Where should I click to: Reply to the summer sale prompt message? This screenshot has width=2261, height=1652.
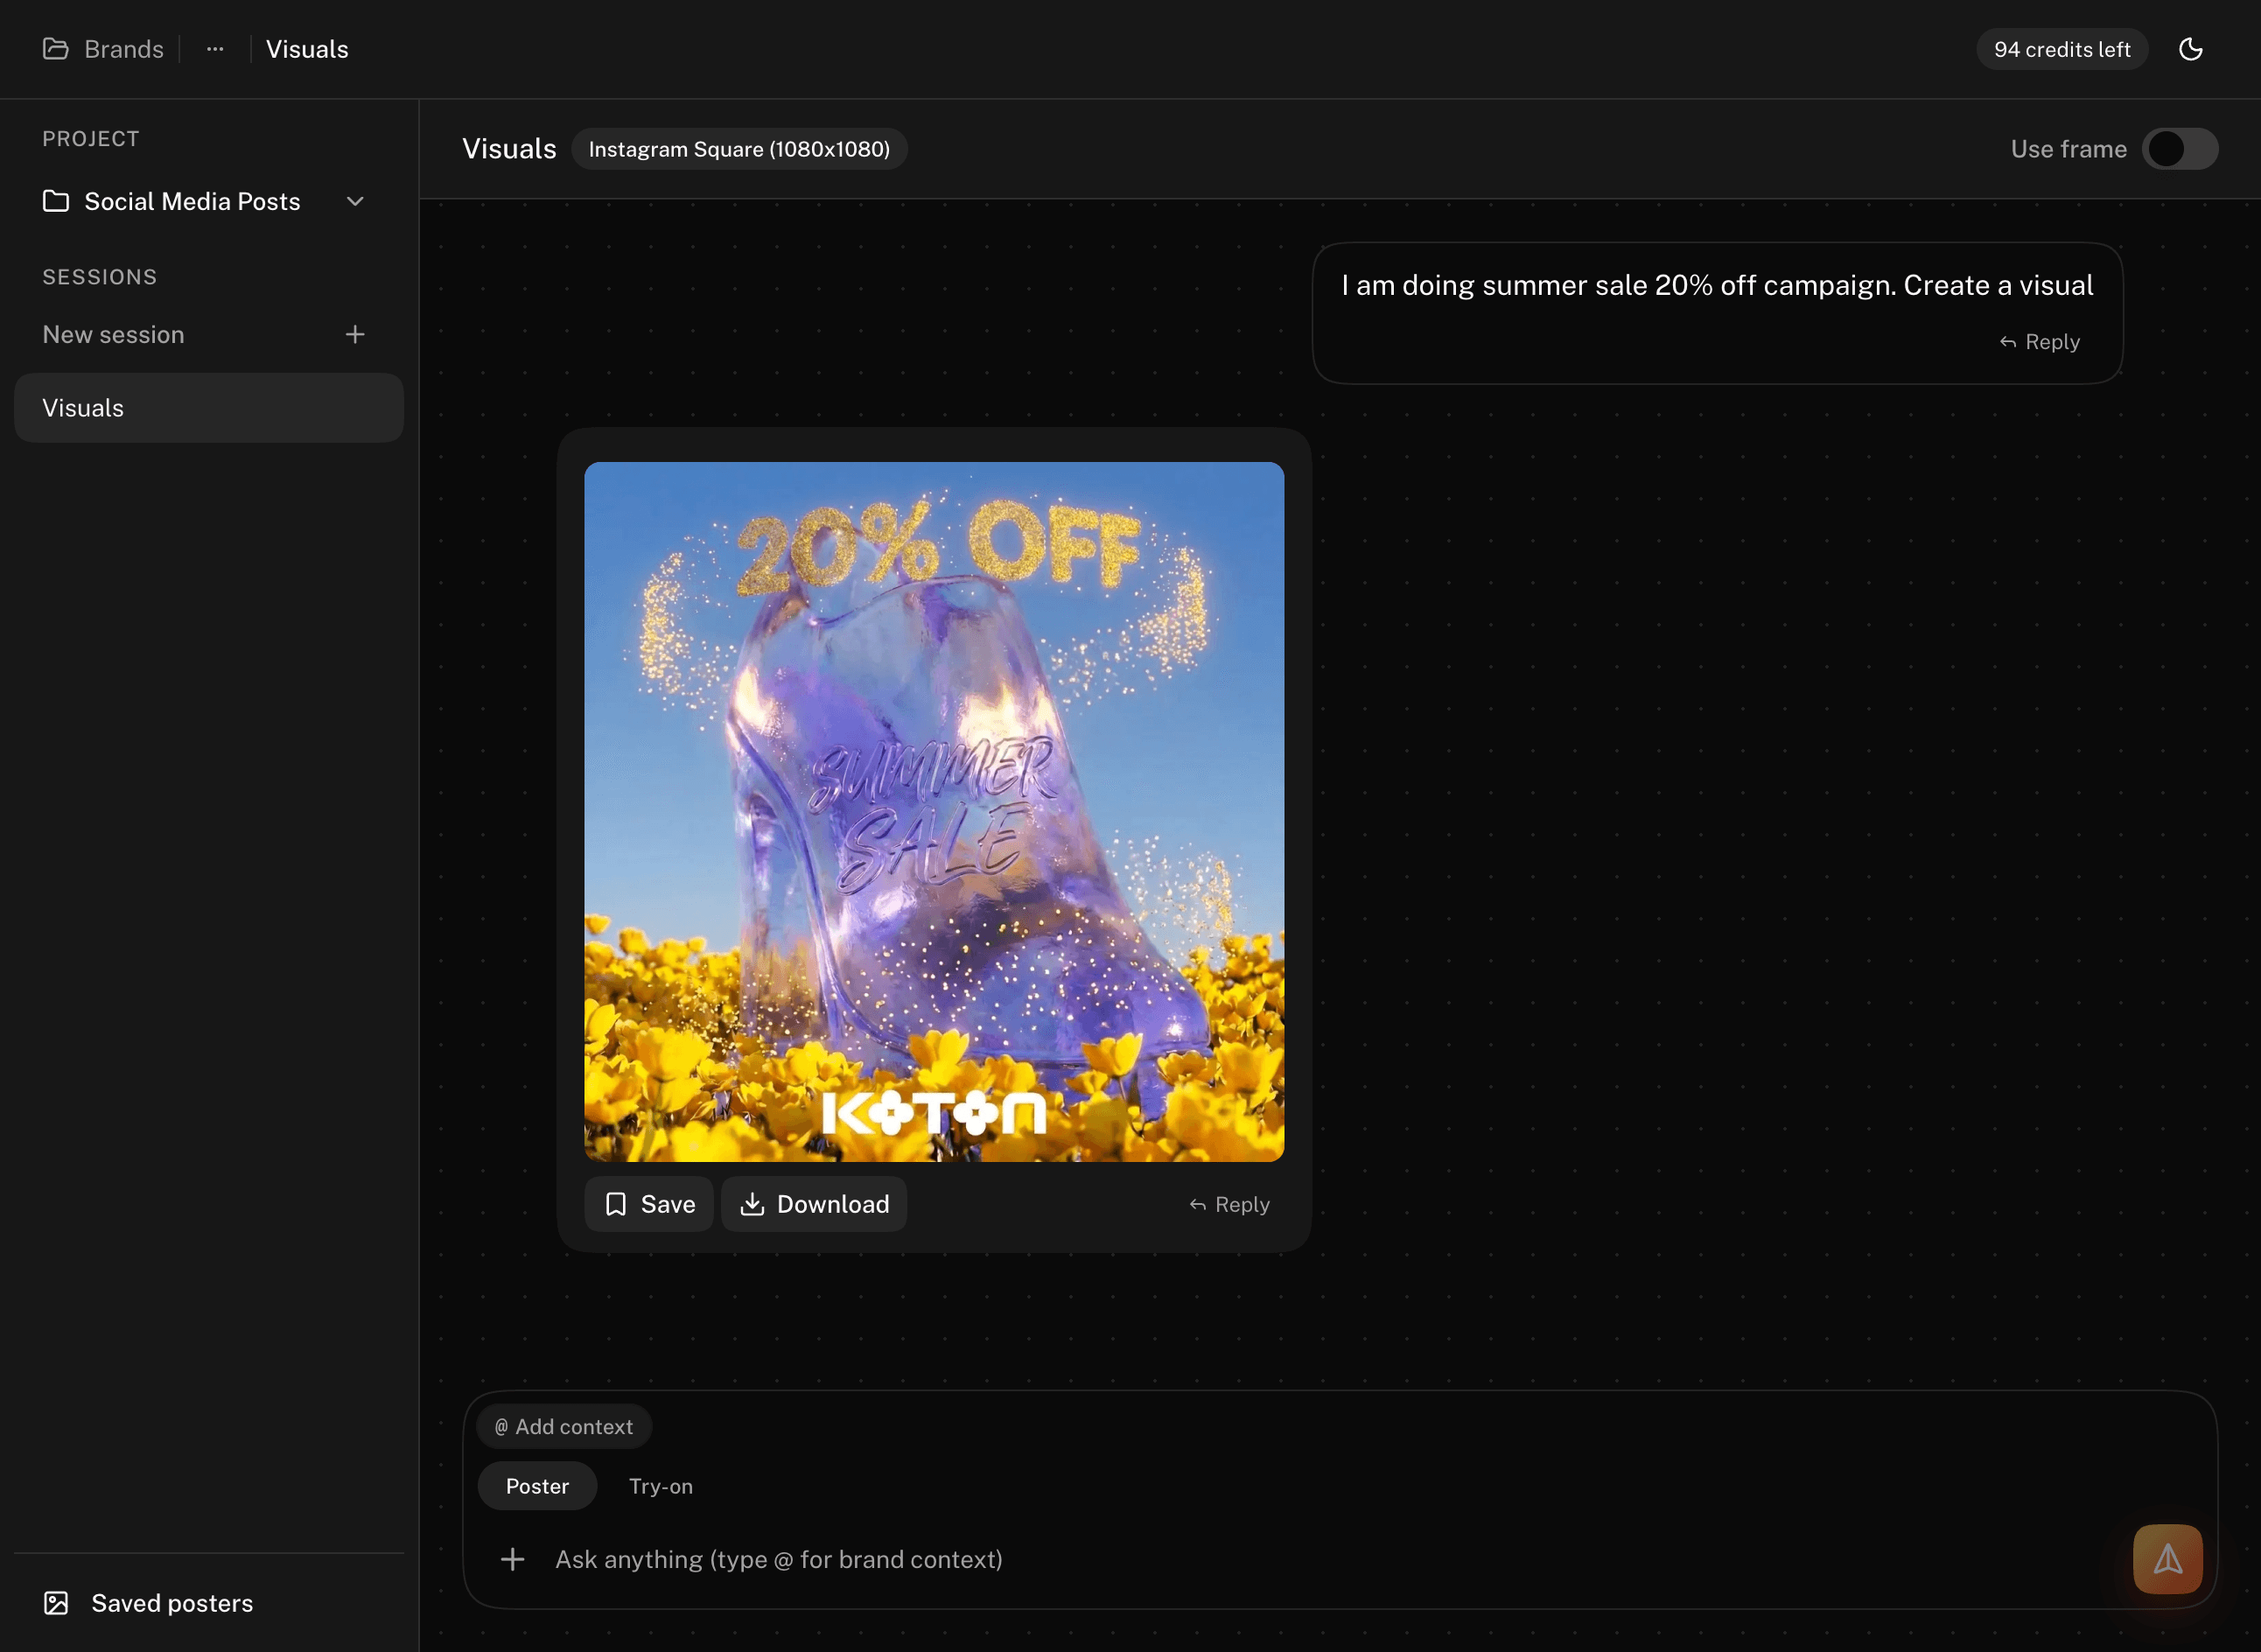coord(2039,342)
